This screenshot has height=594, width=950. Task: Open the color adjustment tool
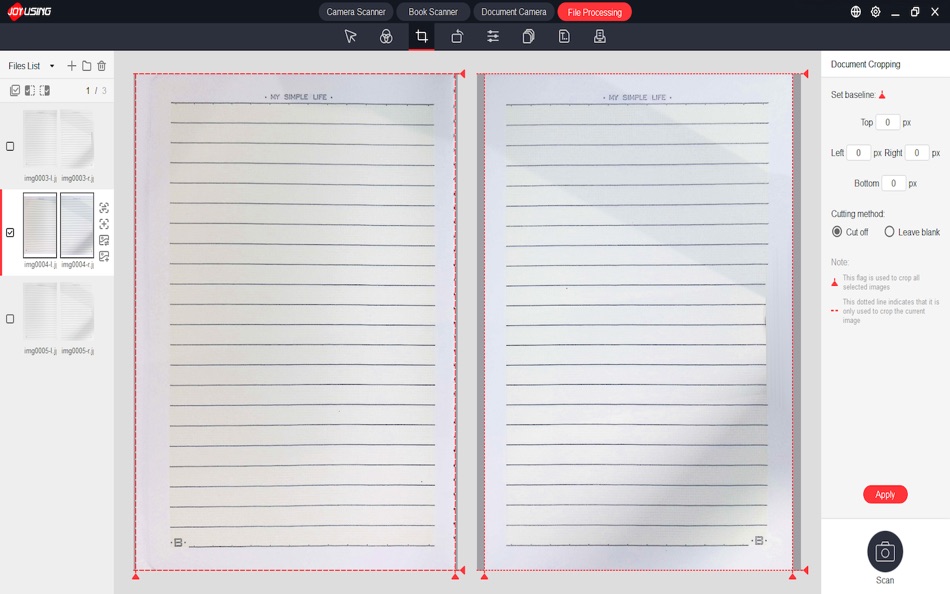click(x=385, y=36)
